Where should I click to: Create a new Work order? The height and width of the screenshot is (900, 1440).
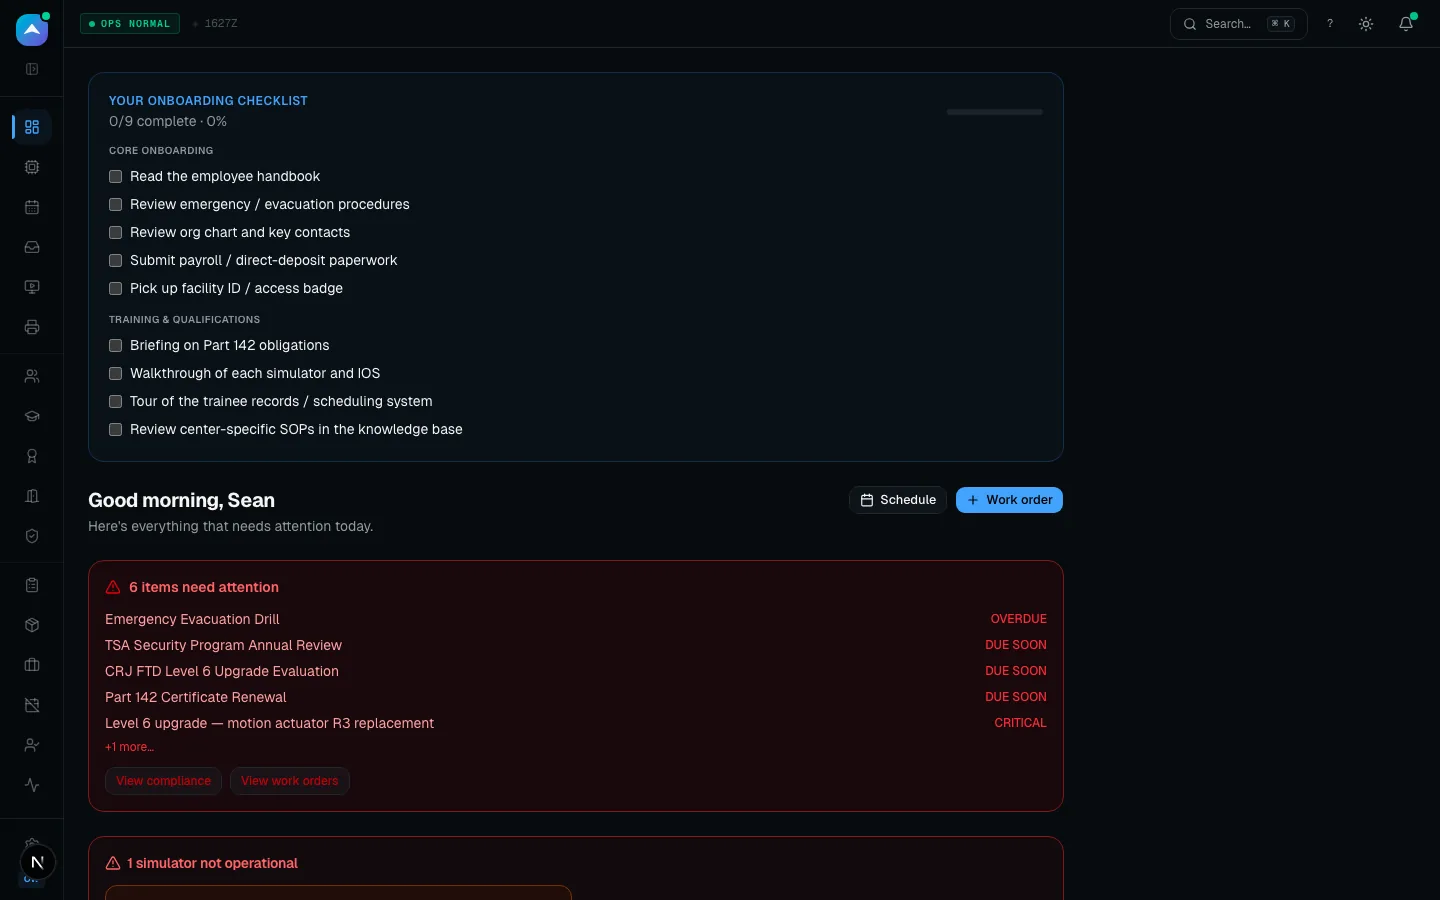point(1009,500)
